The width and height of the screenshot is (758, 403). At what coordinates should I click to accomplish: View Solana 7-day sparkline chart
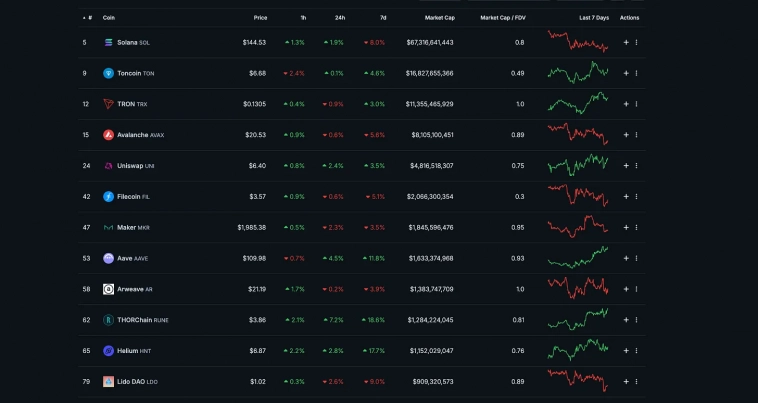[x=578, y=41]
